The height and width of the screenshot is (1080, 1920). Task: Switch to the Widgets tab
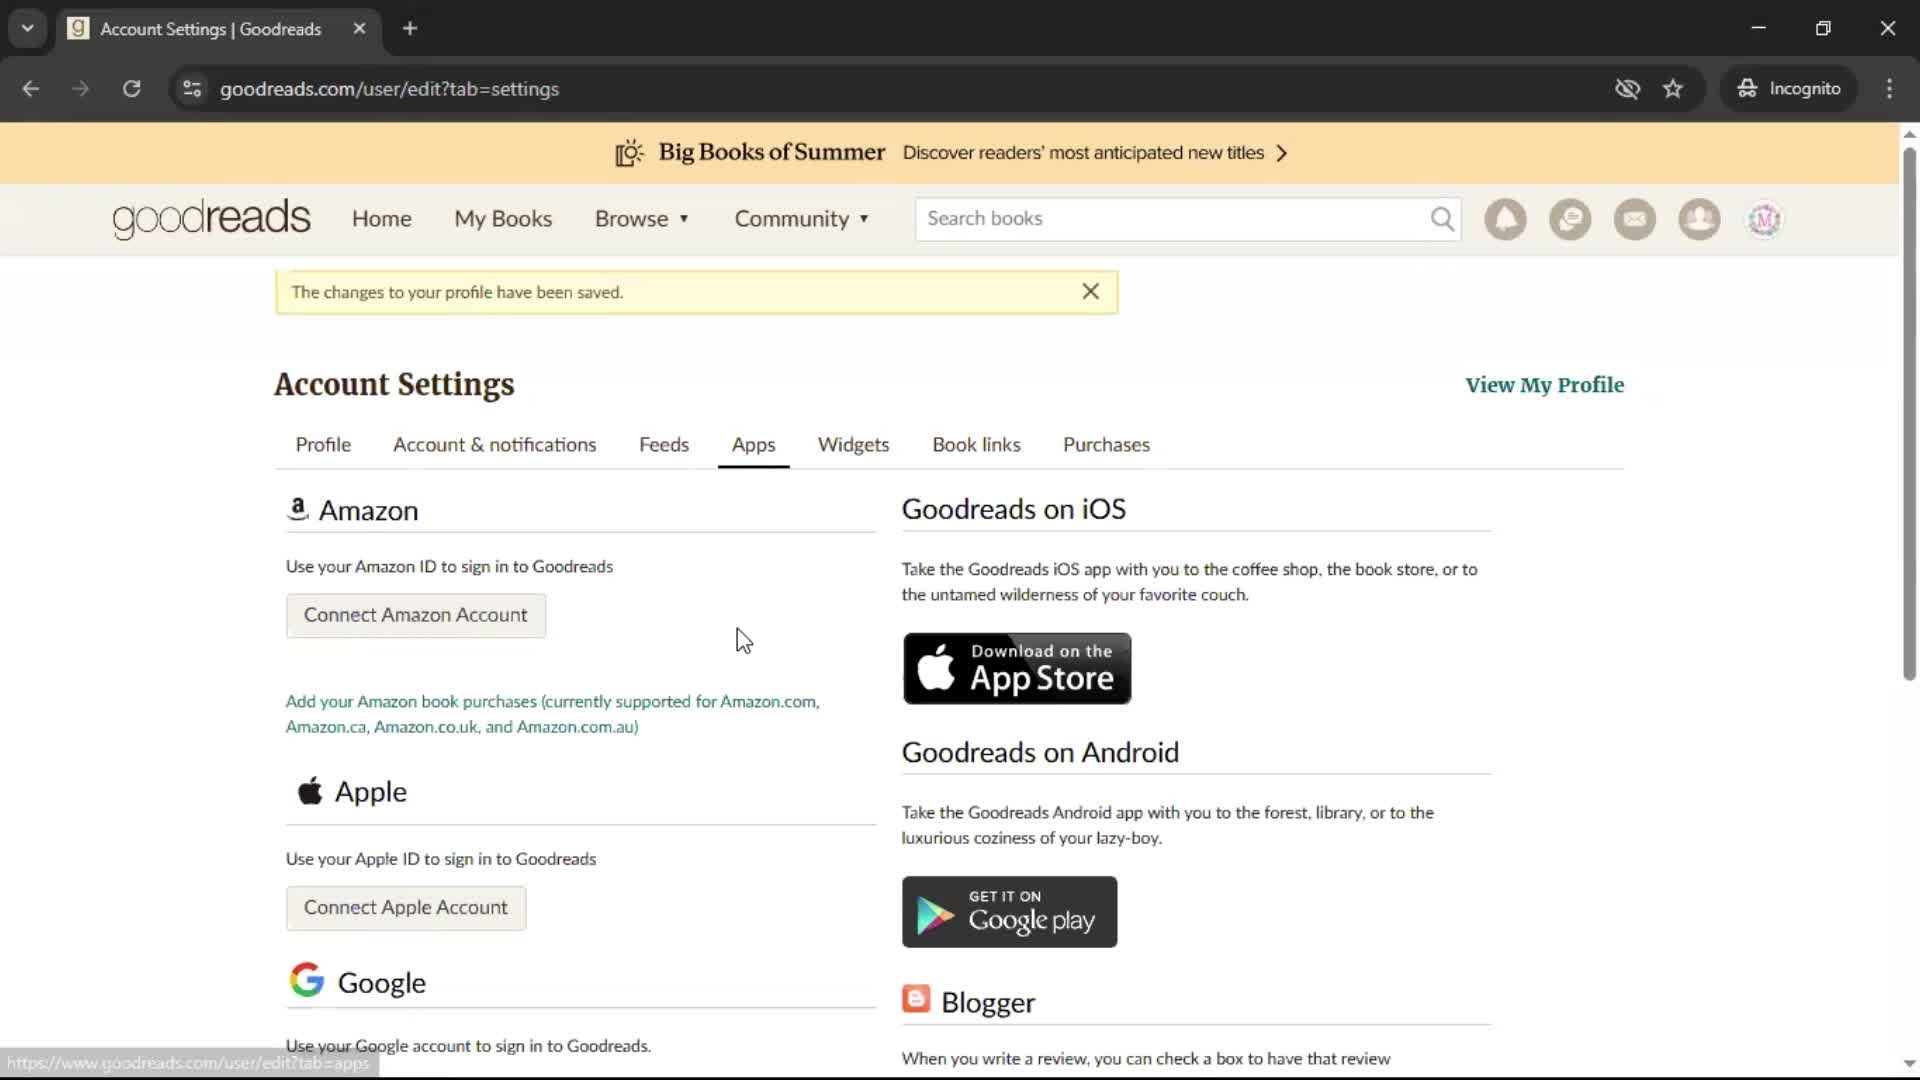(x=853, y=445)
